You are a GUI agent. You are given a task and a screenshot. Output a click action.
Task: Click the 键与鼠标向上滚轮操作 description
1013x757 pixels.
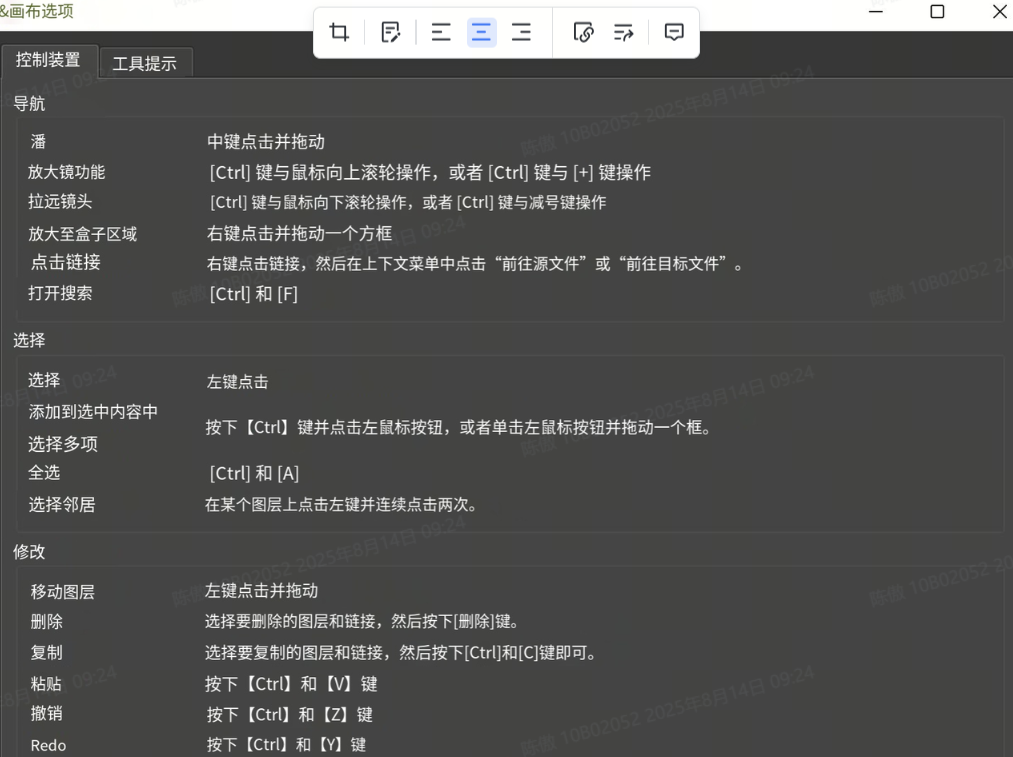[x=430, y=172]
